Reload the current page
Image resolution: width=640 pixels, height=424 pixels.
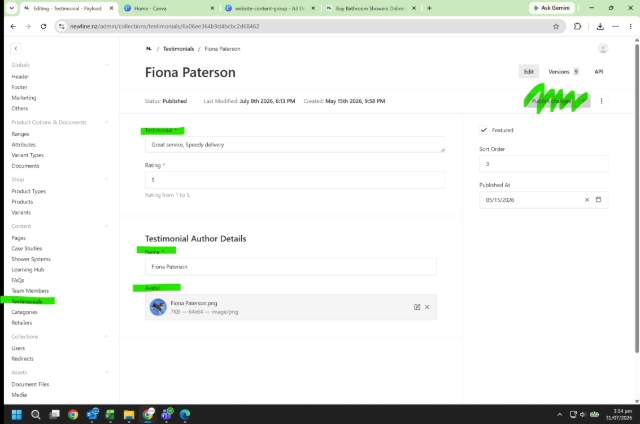(x=43, y=26)
